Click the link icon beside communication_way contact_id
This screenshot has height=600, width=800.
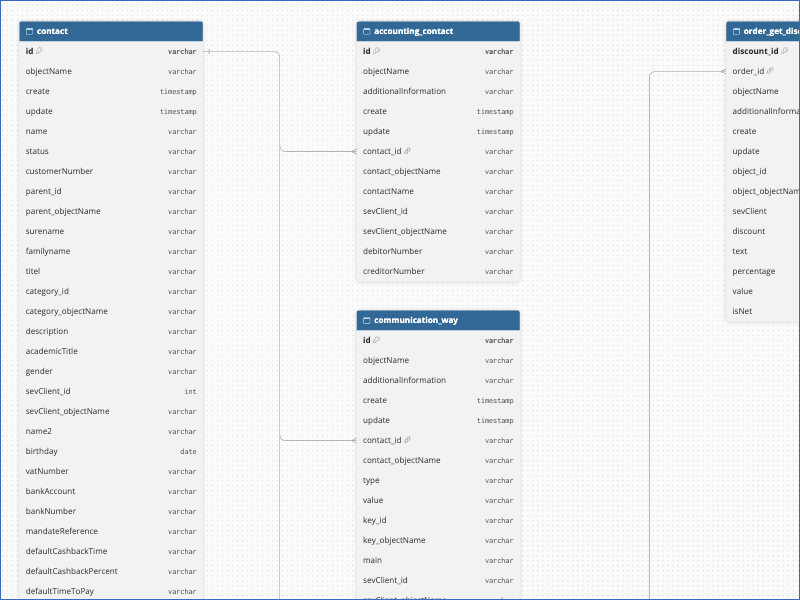tap(407, 440)
